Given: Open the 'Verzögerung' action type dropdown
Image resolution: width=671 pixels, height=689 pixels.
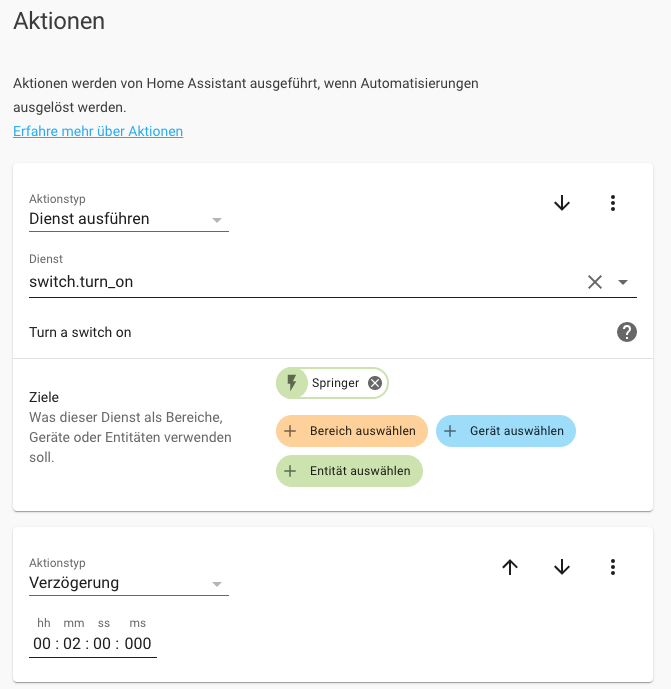Looking at the screenshot, I should [129, 583].
